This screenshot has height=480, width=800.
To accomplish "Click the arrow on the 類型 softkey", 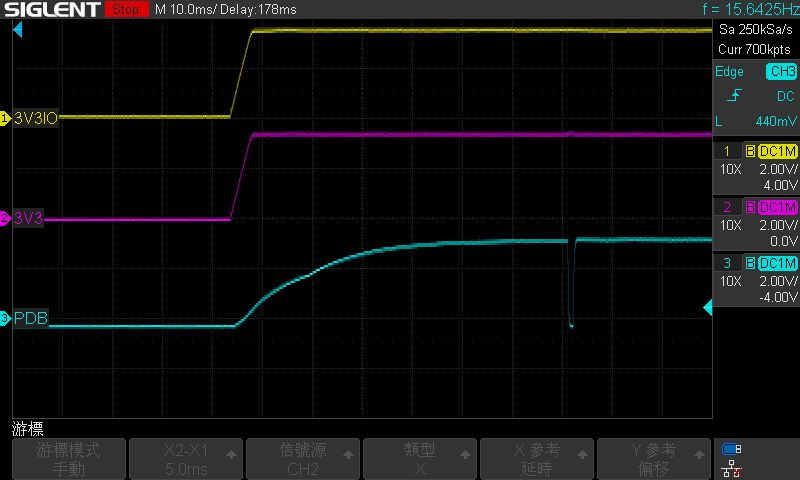I will (x=465, y=454).
